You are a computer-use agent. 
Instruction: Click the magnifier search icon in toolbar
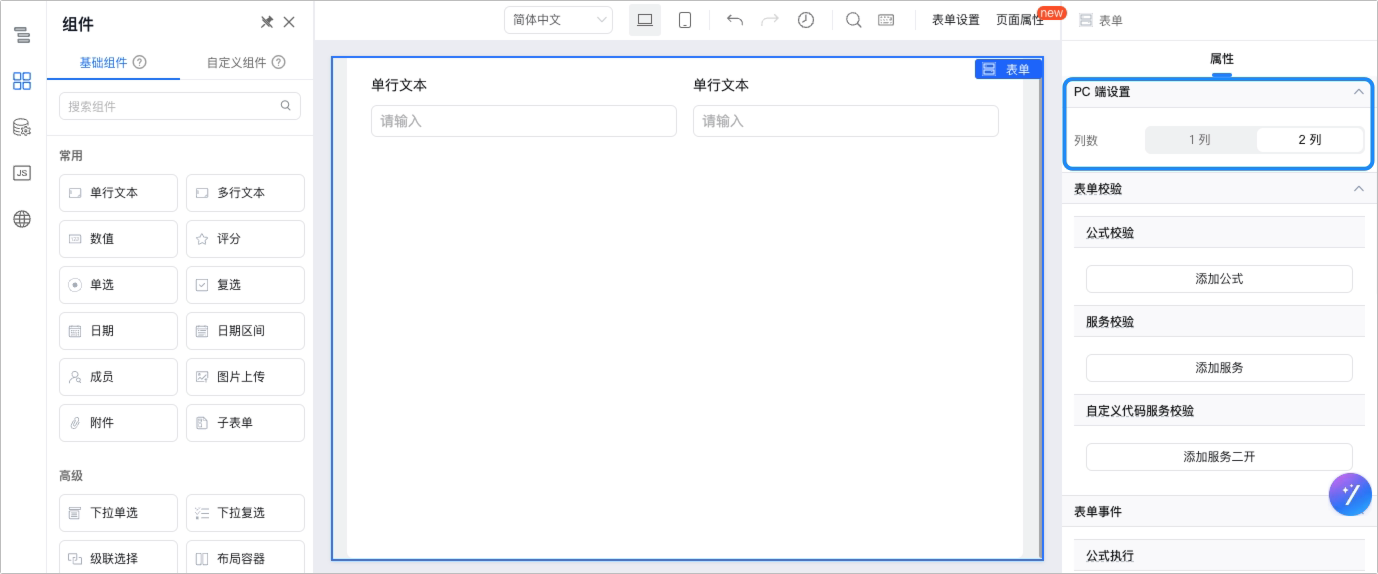[854, 20]
